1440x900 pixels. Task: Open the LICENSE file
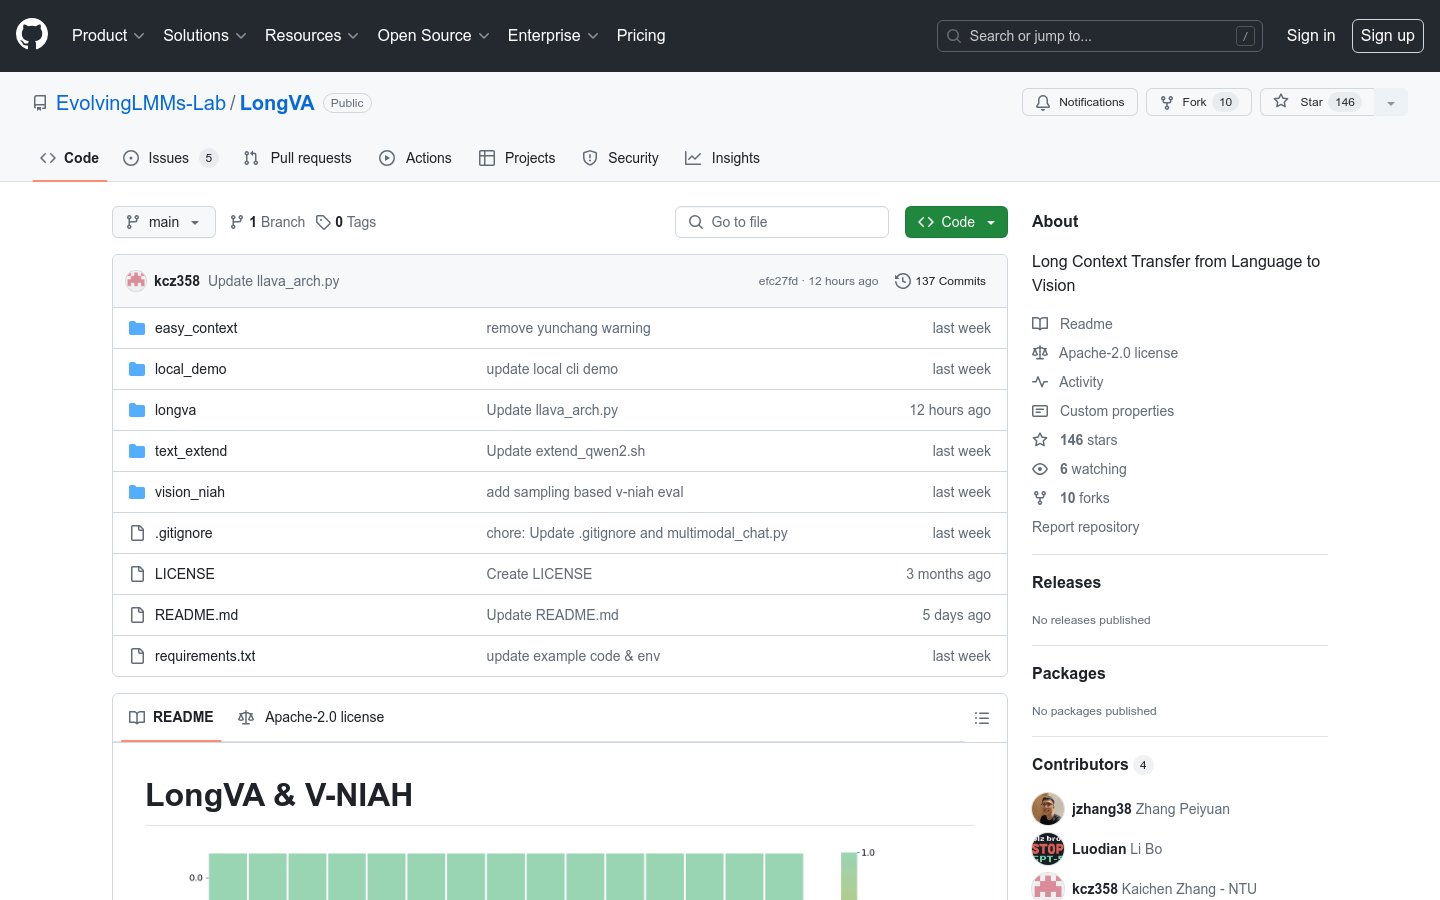[x=185, y=574]
